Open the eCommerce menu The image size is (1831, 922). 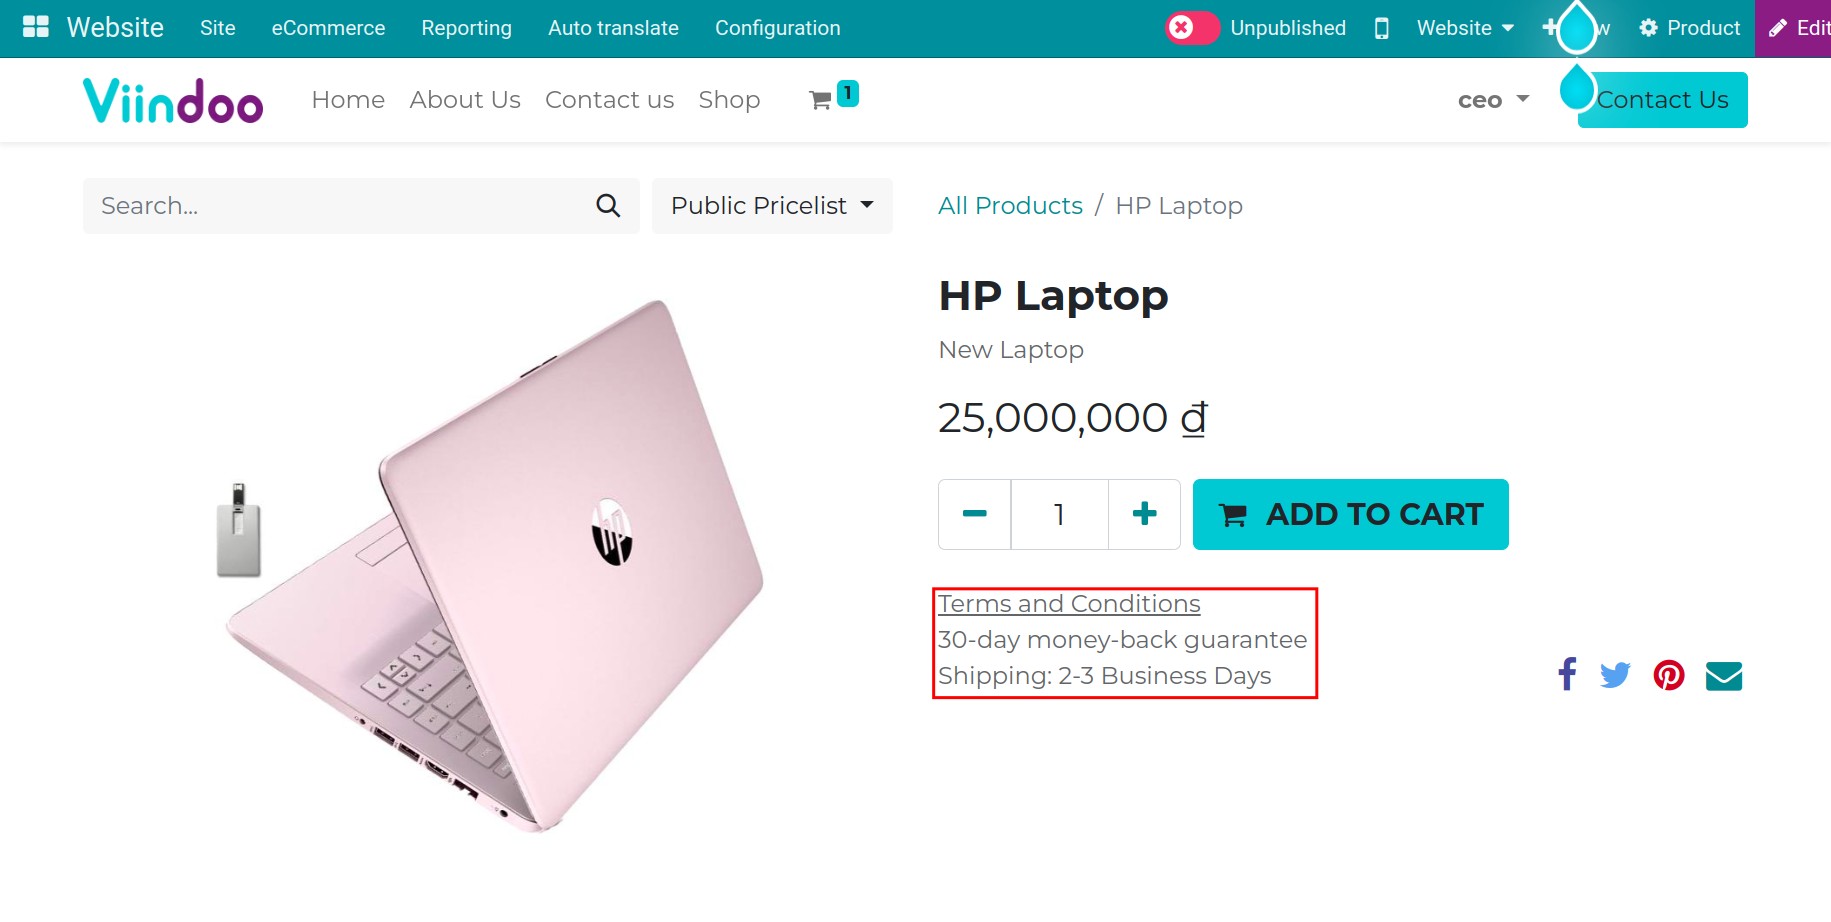click(x=328, y=28)
